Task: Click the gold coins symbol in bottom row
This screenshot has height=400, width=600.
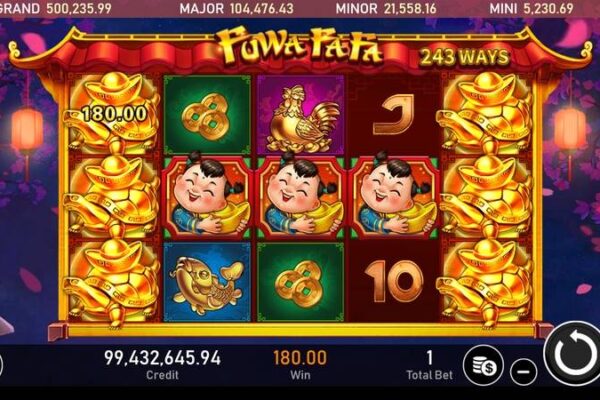Action: (301, 282)
